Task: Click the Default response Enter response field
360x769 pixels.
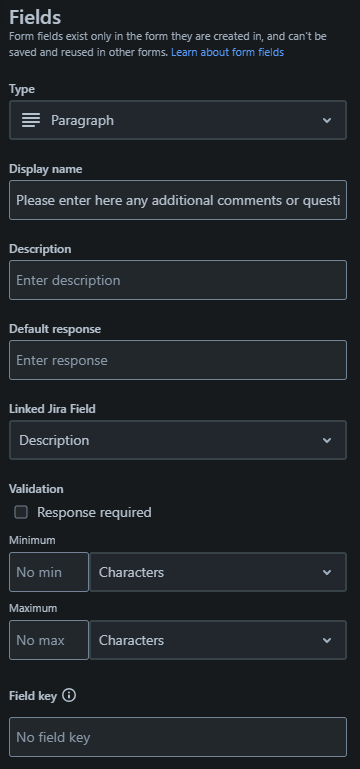Action: tap(178, 360)
